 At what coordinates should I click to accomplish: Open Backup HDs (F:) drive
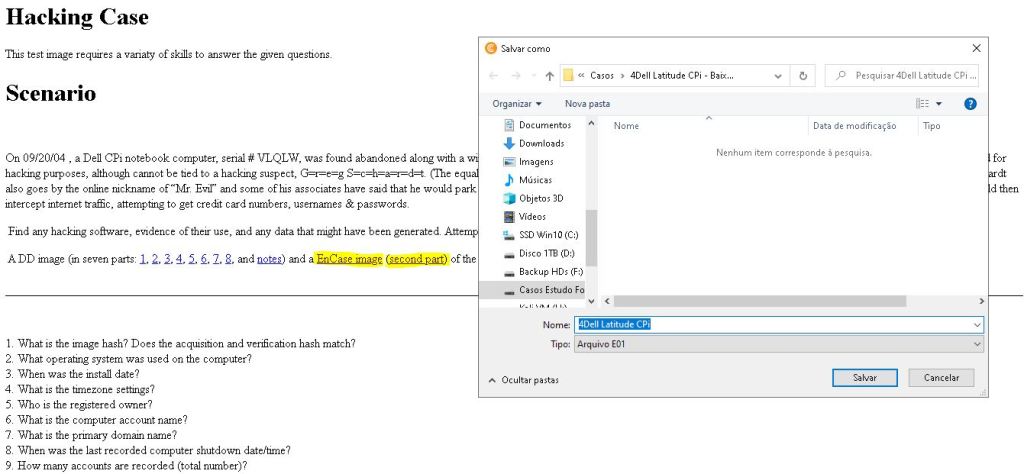pyautogui.click(x=549, y=272)
